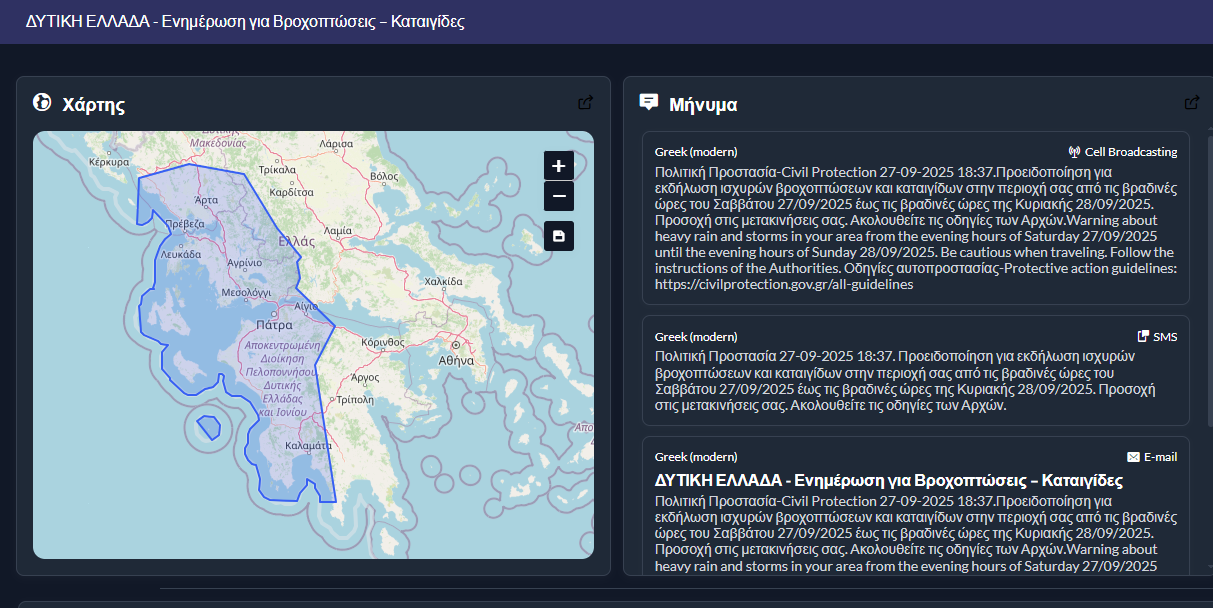Open the Μήνυμα panel in external view
1213x608 pixels.
click(1192, 103)
